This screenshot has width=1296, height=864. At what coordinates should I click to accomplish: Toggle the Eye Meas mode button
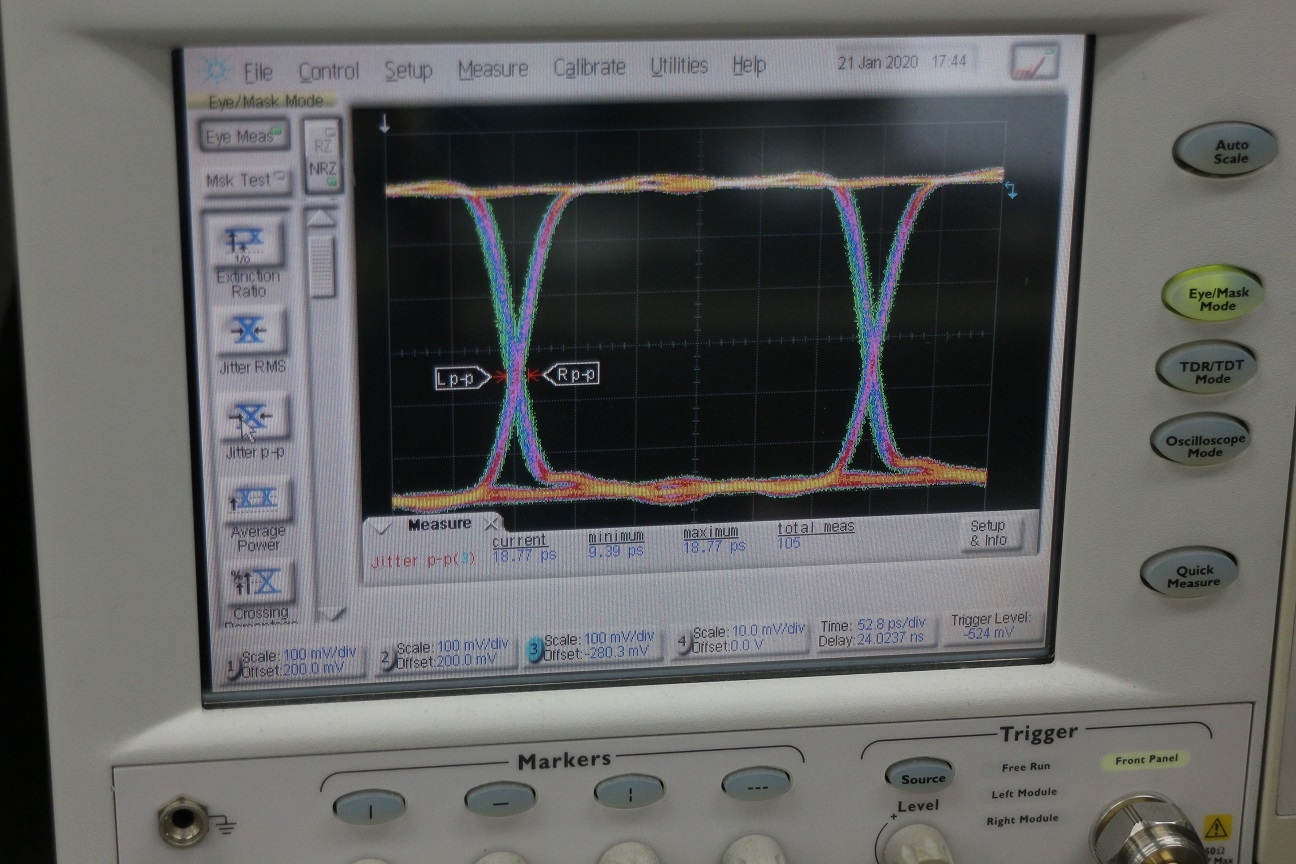(243, 136)
